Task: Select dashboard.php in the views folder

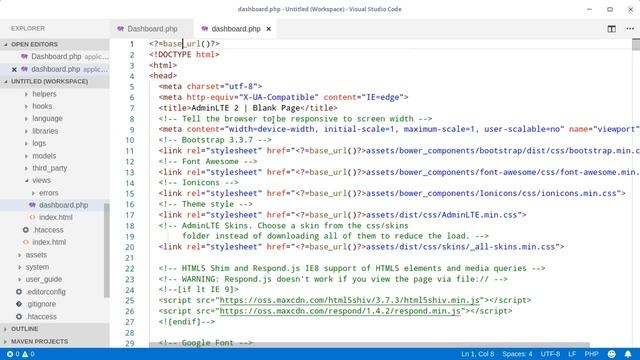Action: click(63, 205)
